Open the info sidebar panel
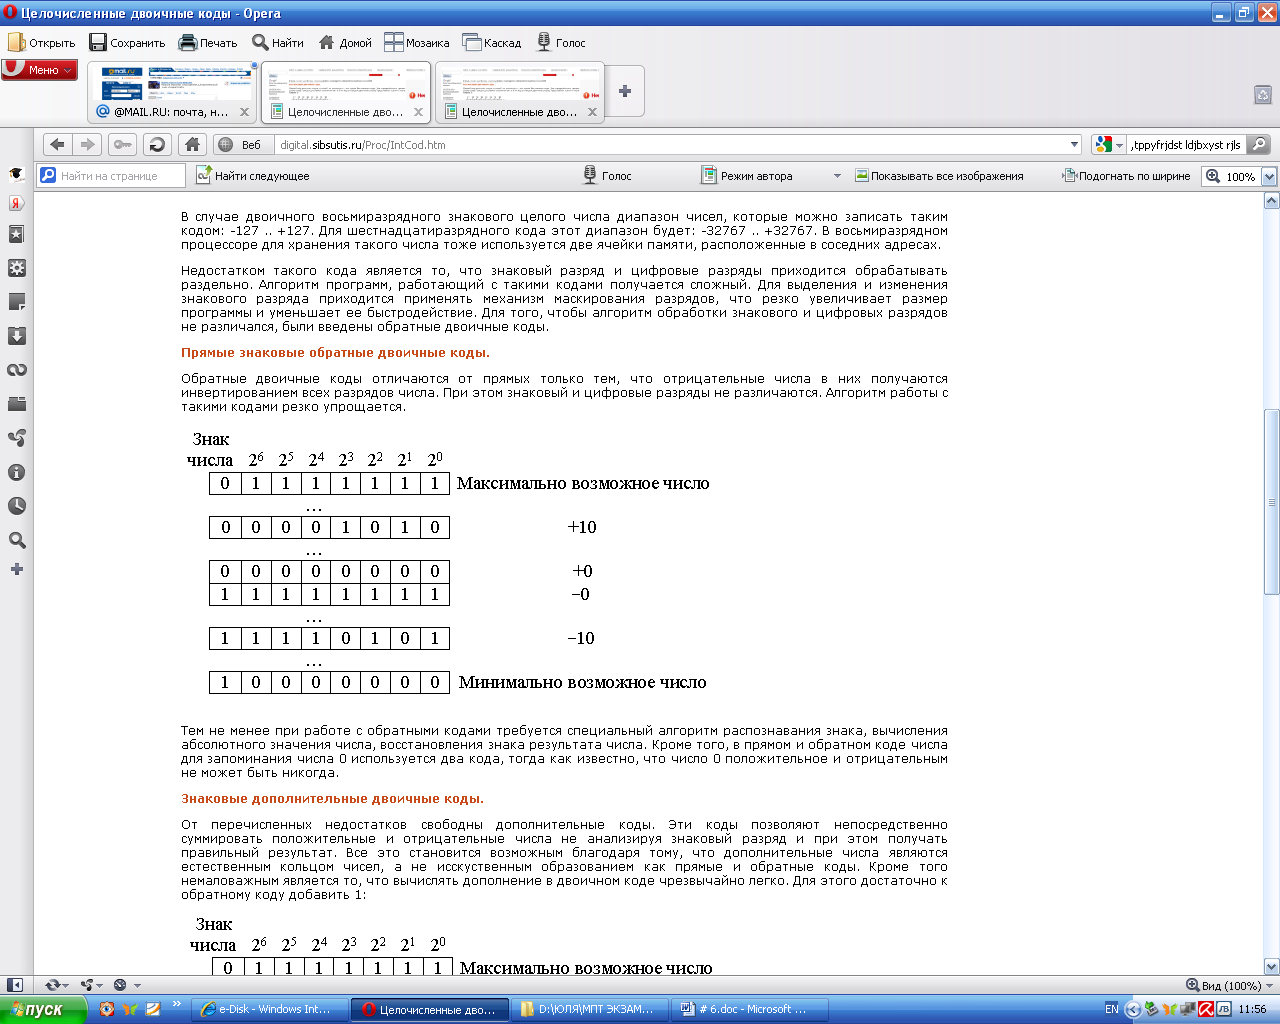1280x1024 pixels. click(x=16, y=472)
